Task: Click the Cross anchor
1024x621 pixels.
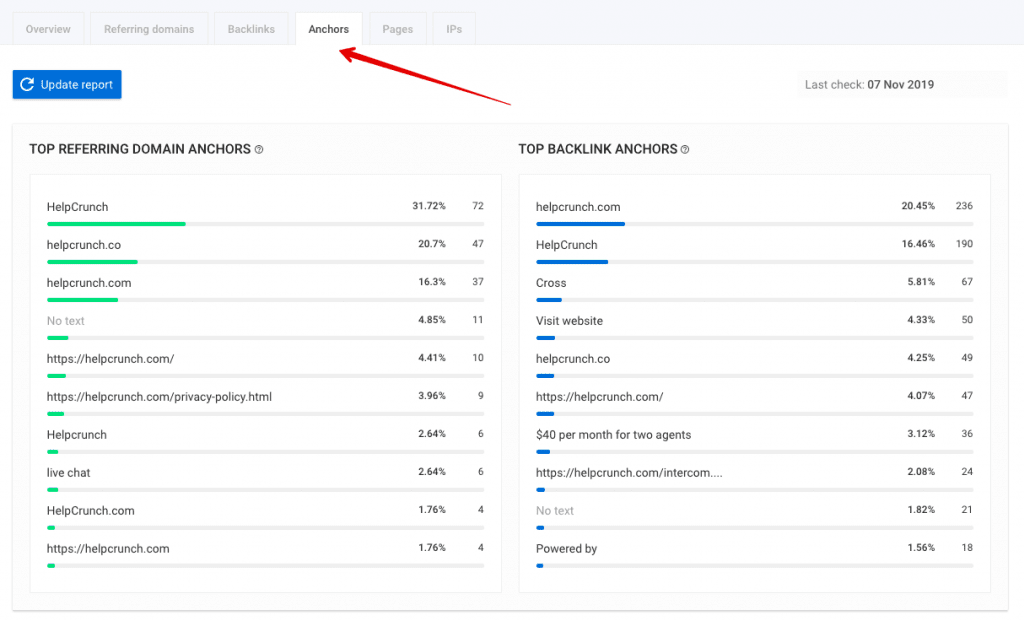Action: click(551, 283)
